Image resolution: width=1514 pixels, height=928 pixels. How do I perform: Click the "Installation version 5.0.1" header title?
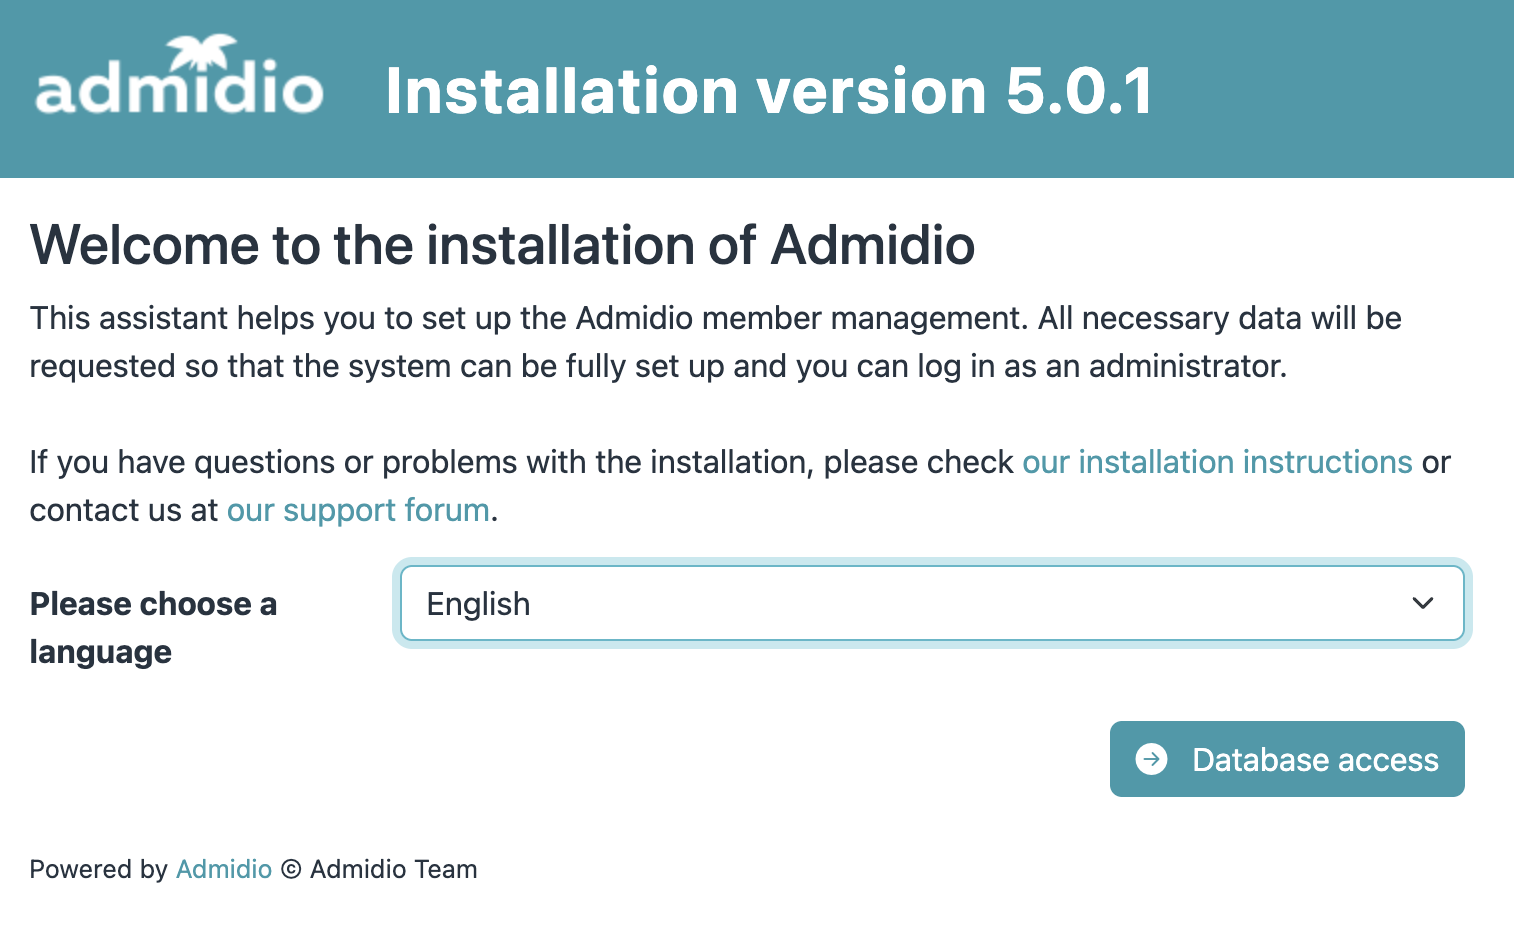click(768, 91)
